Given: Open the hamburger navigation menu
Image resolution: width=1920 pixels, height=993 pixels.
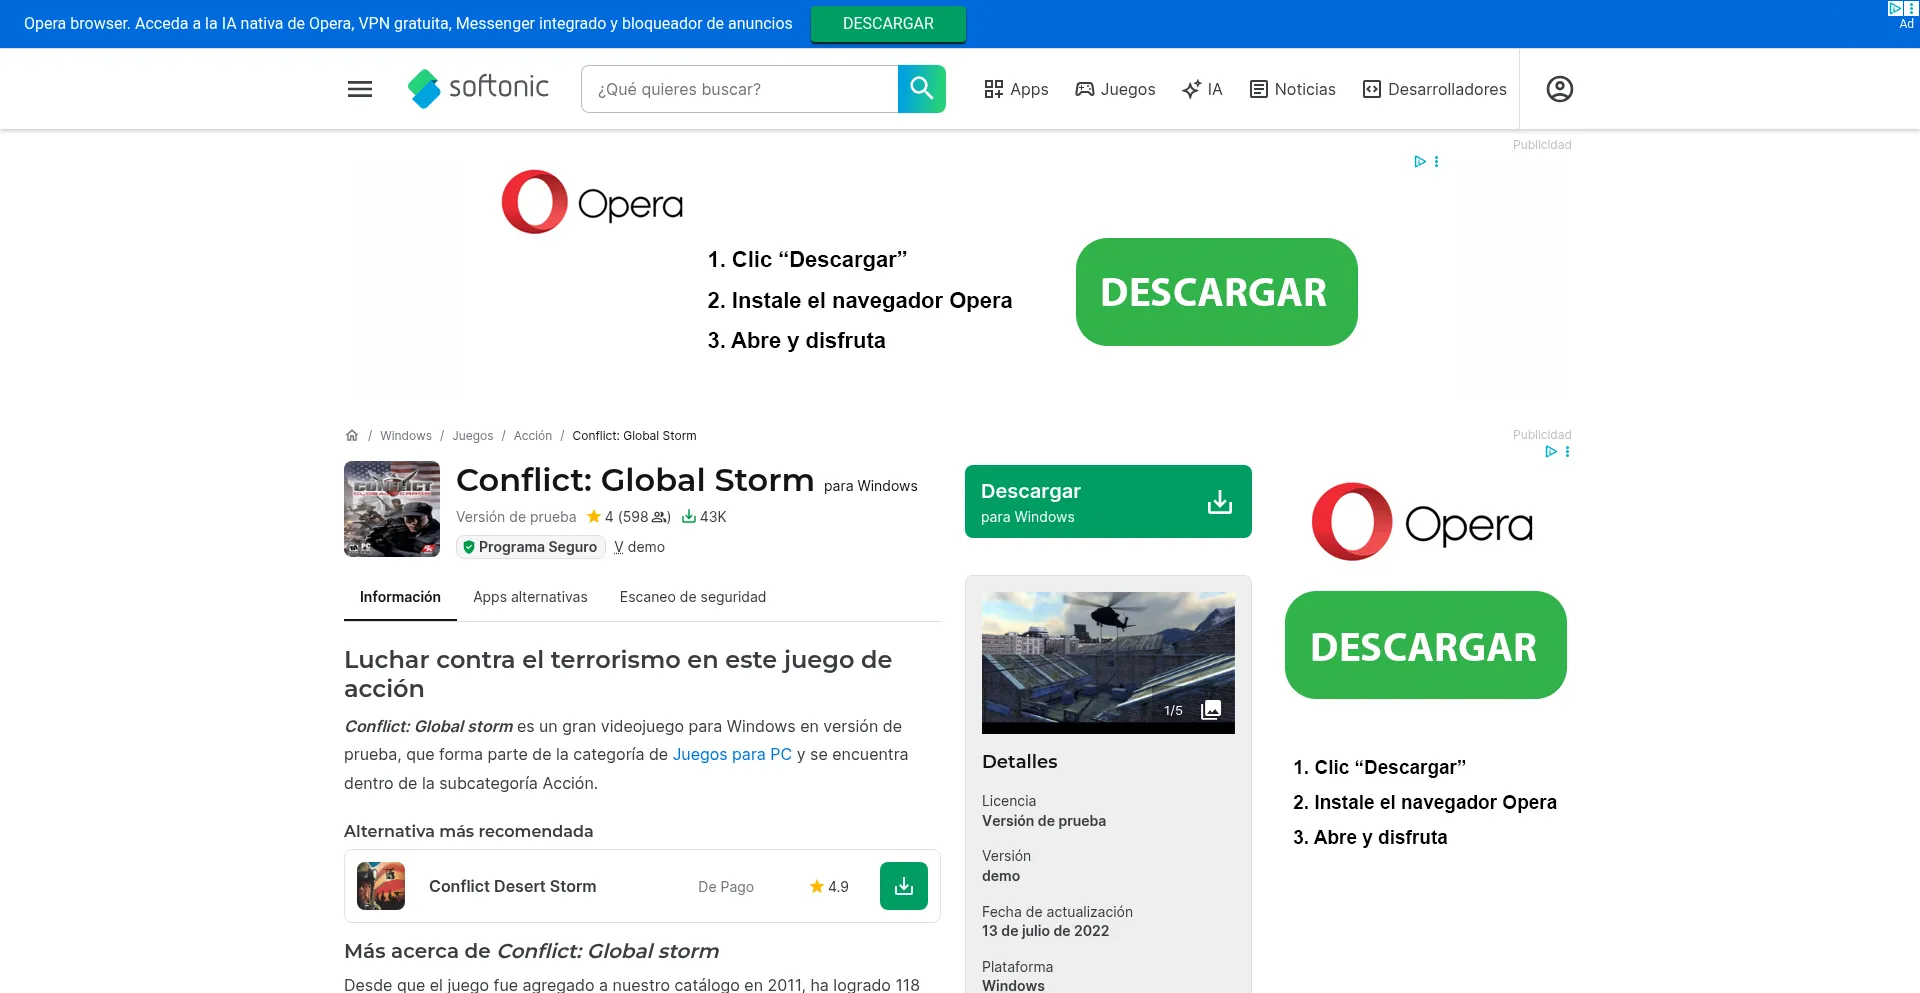Looking at the screenshot, I should tap(360, 89).
